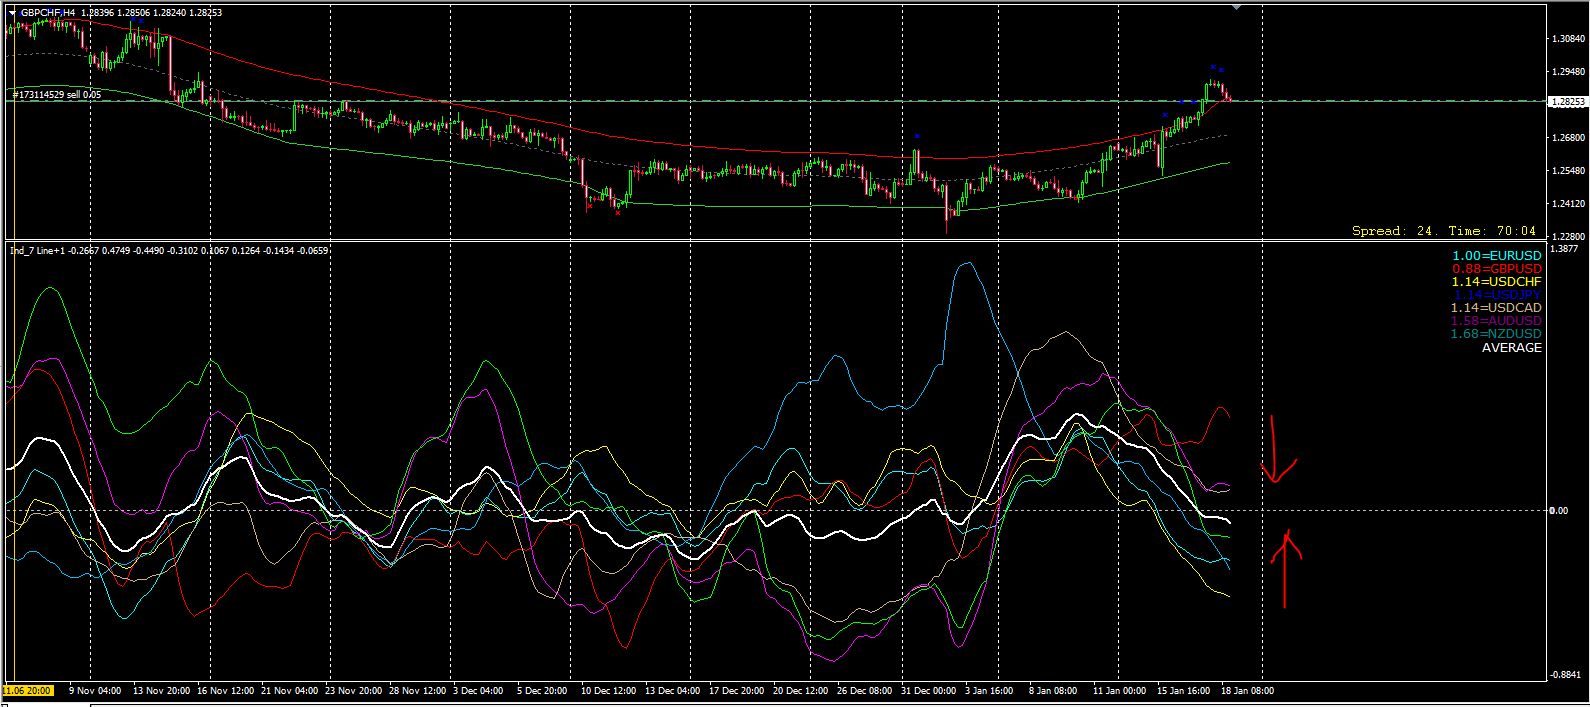Viewport: 1590px width, 707px height.
Task: Click the 28 Nov 12:00 time label
Action: [417, 690]
